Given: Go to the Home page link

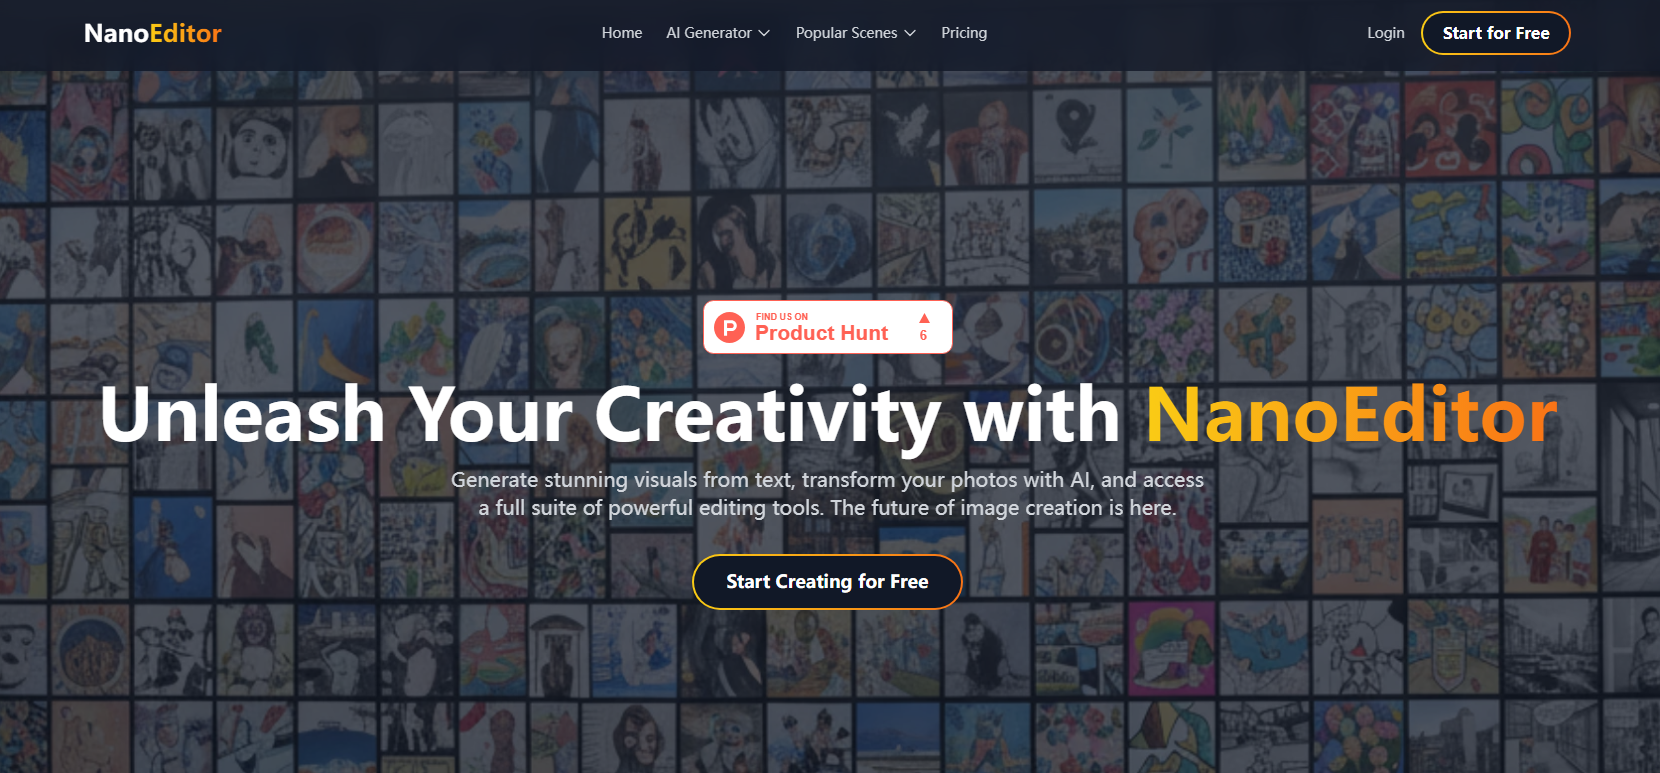Looking at the screenshot, I should (x=622, y=33).
